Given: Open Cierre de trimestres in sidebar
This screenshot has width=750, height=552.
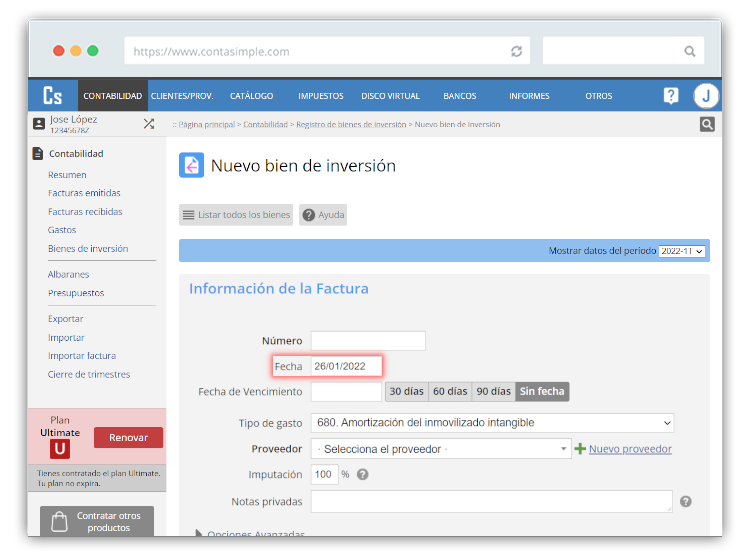Looking at the screenshot, I should (x=88, y=374).
